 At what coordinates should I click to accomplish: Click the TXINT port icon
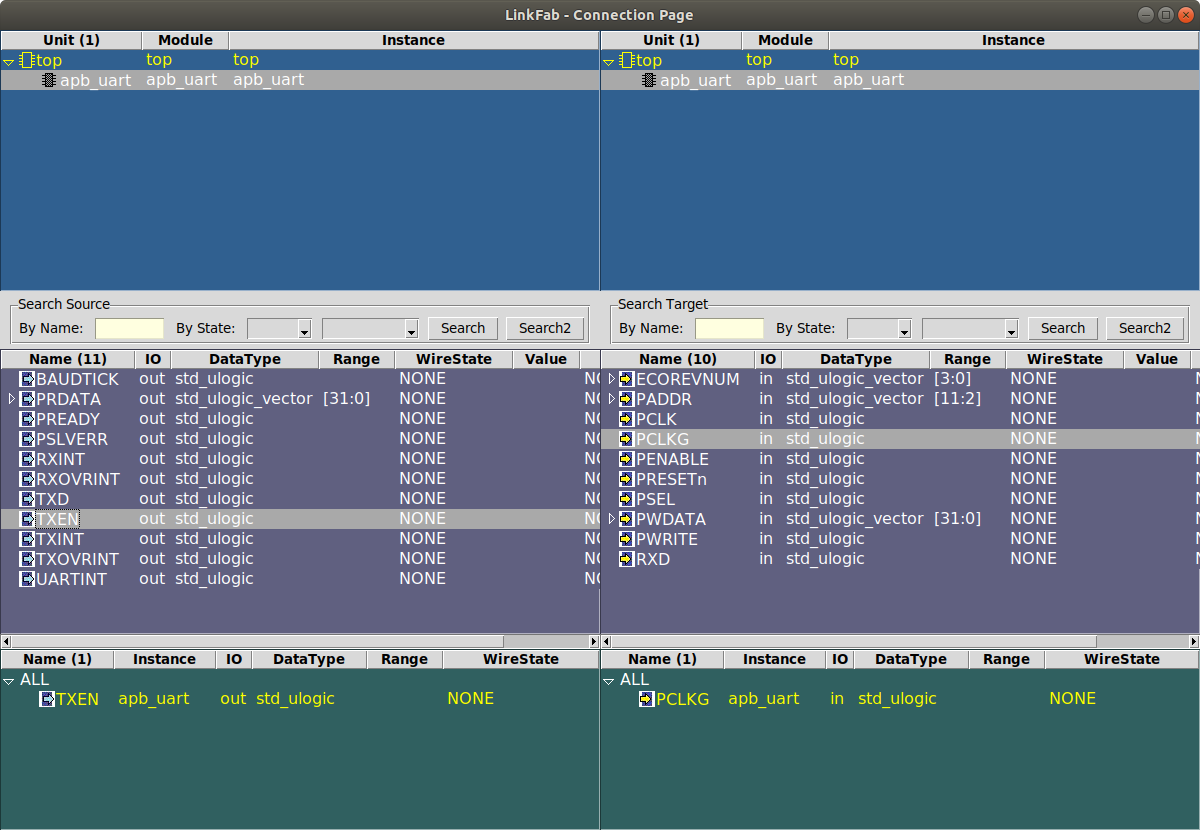click(x=28, y=539)
